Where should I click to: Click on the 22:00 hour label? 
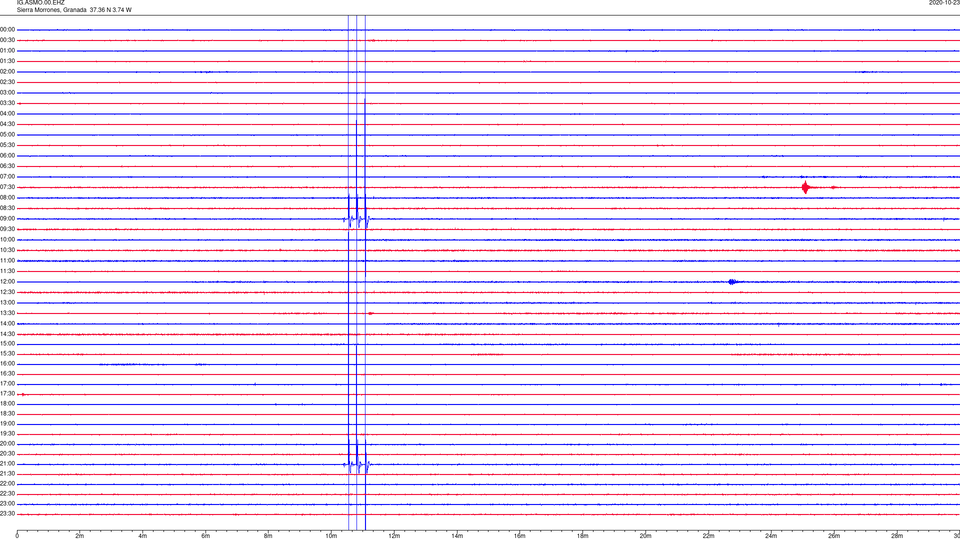(7, 484)
